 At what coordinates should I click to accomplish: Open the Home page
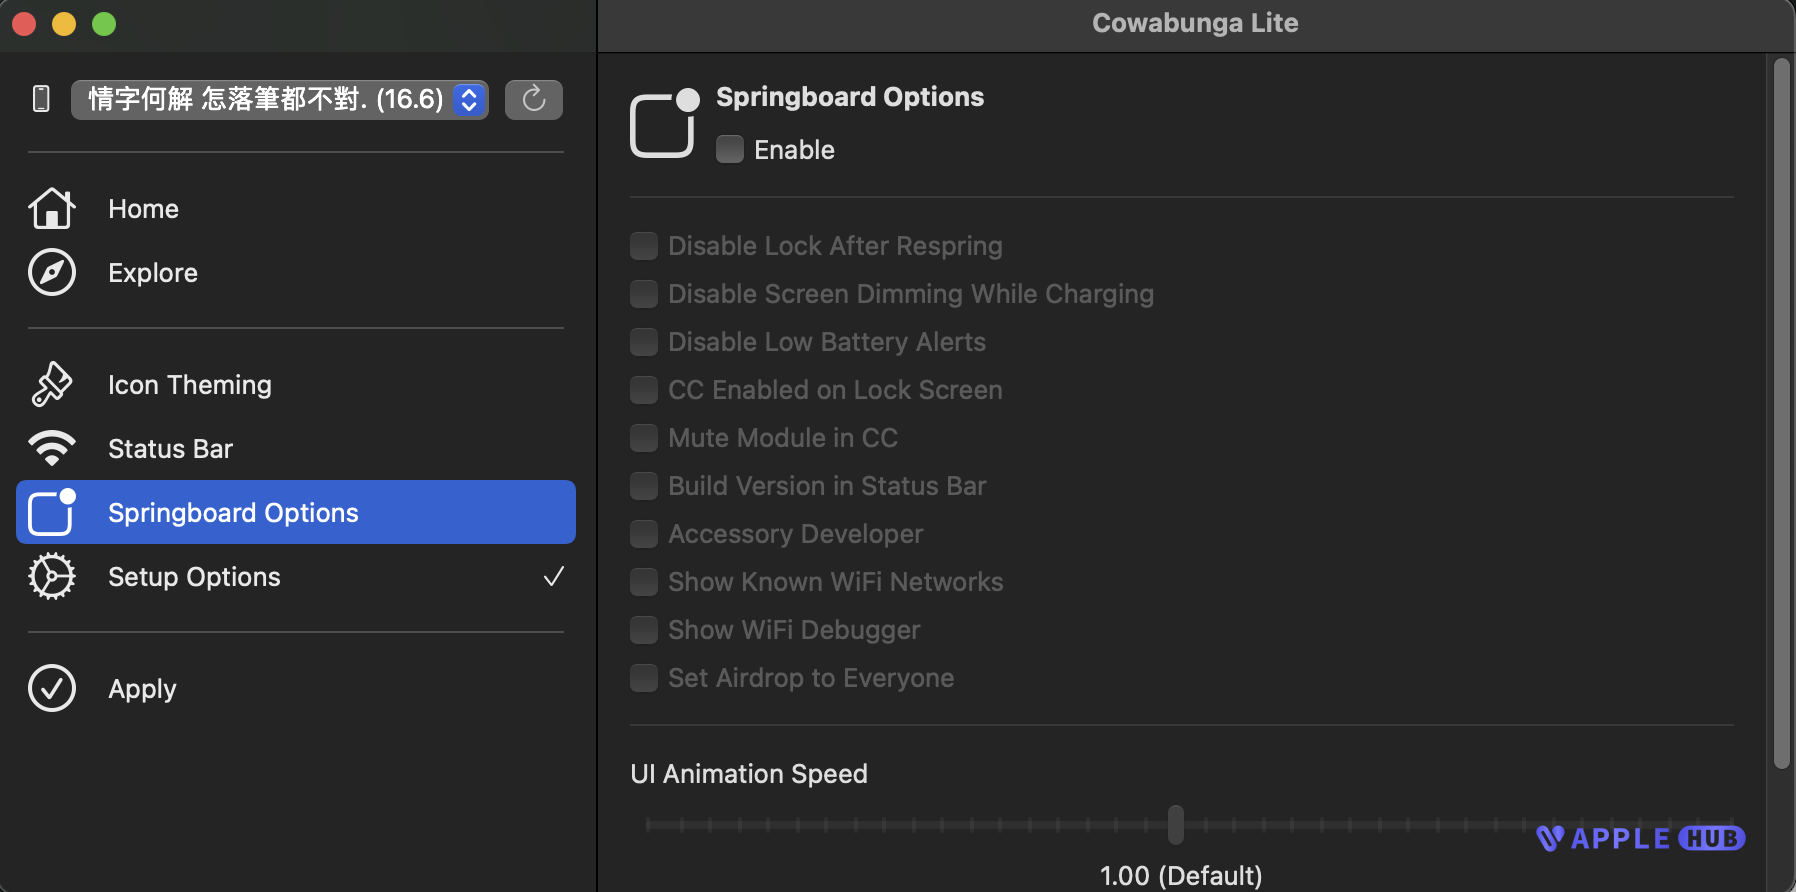coord(296,209)
